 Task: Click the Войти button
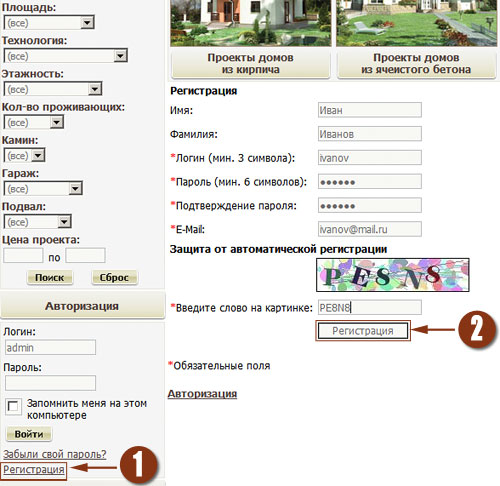[x=29, y=434]
